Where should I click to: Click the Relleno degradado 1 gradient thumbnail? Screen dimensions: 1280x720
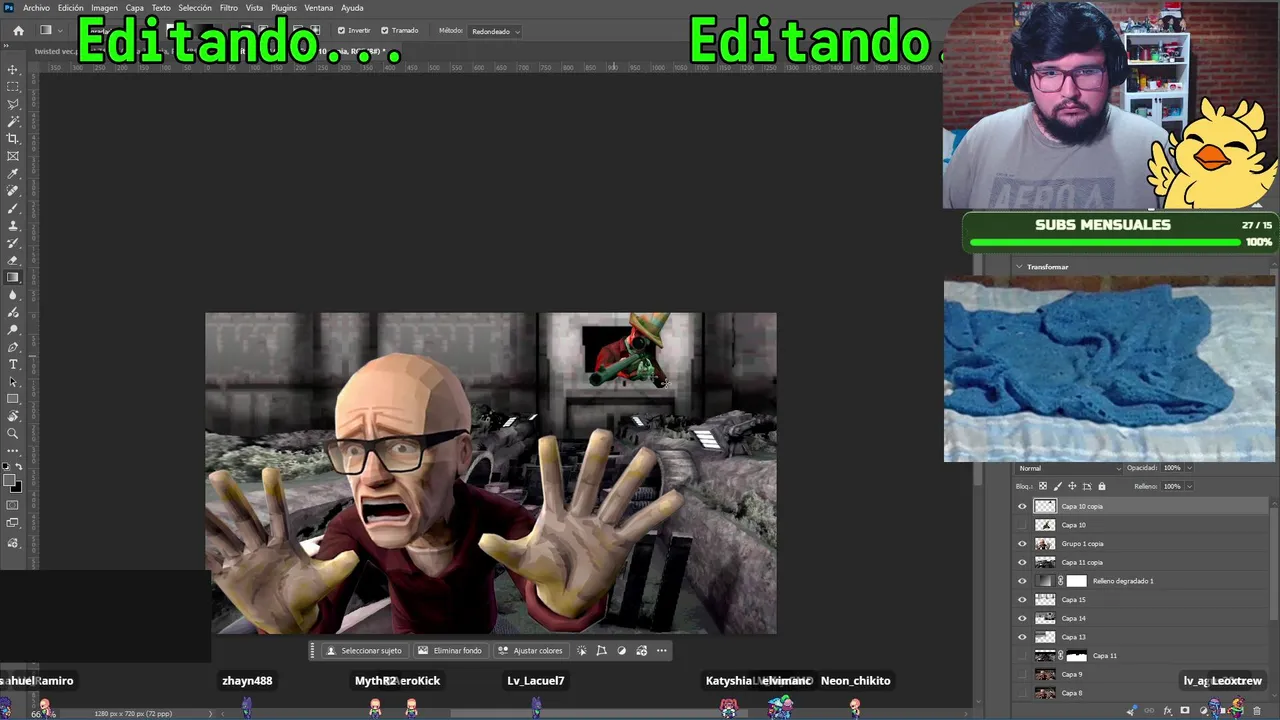[x=1045, y=581]
